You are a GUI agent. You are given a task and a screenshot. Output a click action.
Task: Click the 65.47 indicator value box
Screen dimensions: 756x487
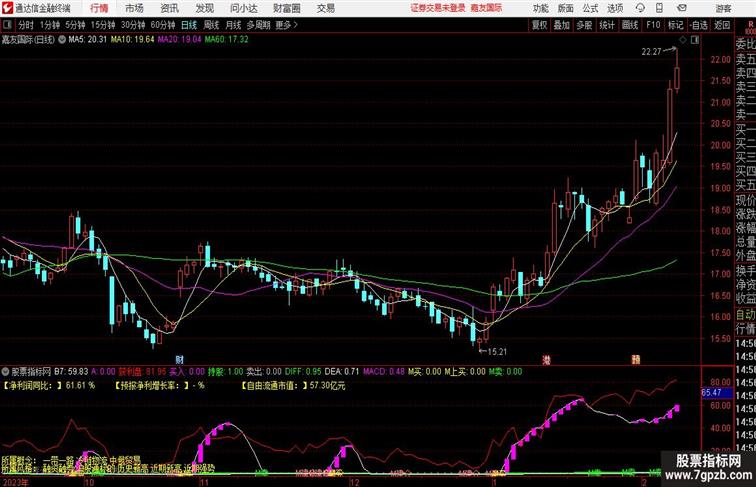coord(715,393)
